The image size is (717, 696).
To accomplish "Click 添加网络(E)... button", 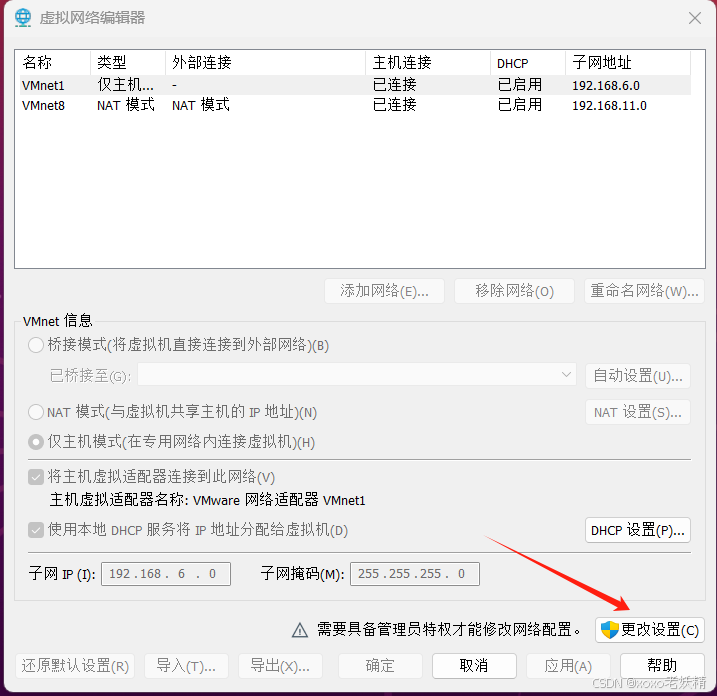I will pyautogui.click(x=384, y=291).
